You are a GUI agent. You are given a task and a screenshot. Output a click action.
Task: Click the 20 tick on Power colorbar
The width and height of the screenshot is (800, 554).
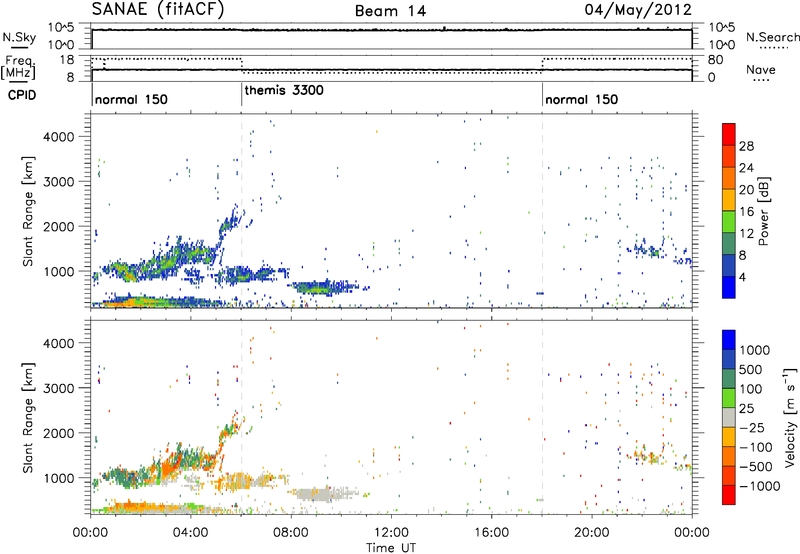coord(746,190)
